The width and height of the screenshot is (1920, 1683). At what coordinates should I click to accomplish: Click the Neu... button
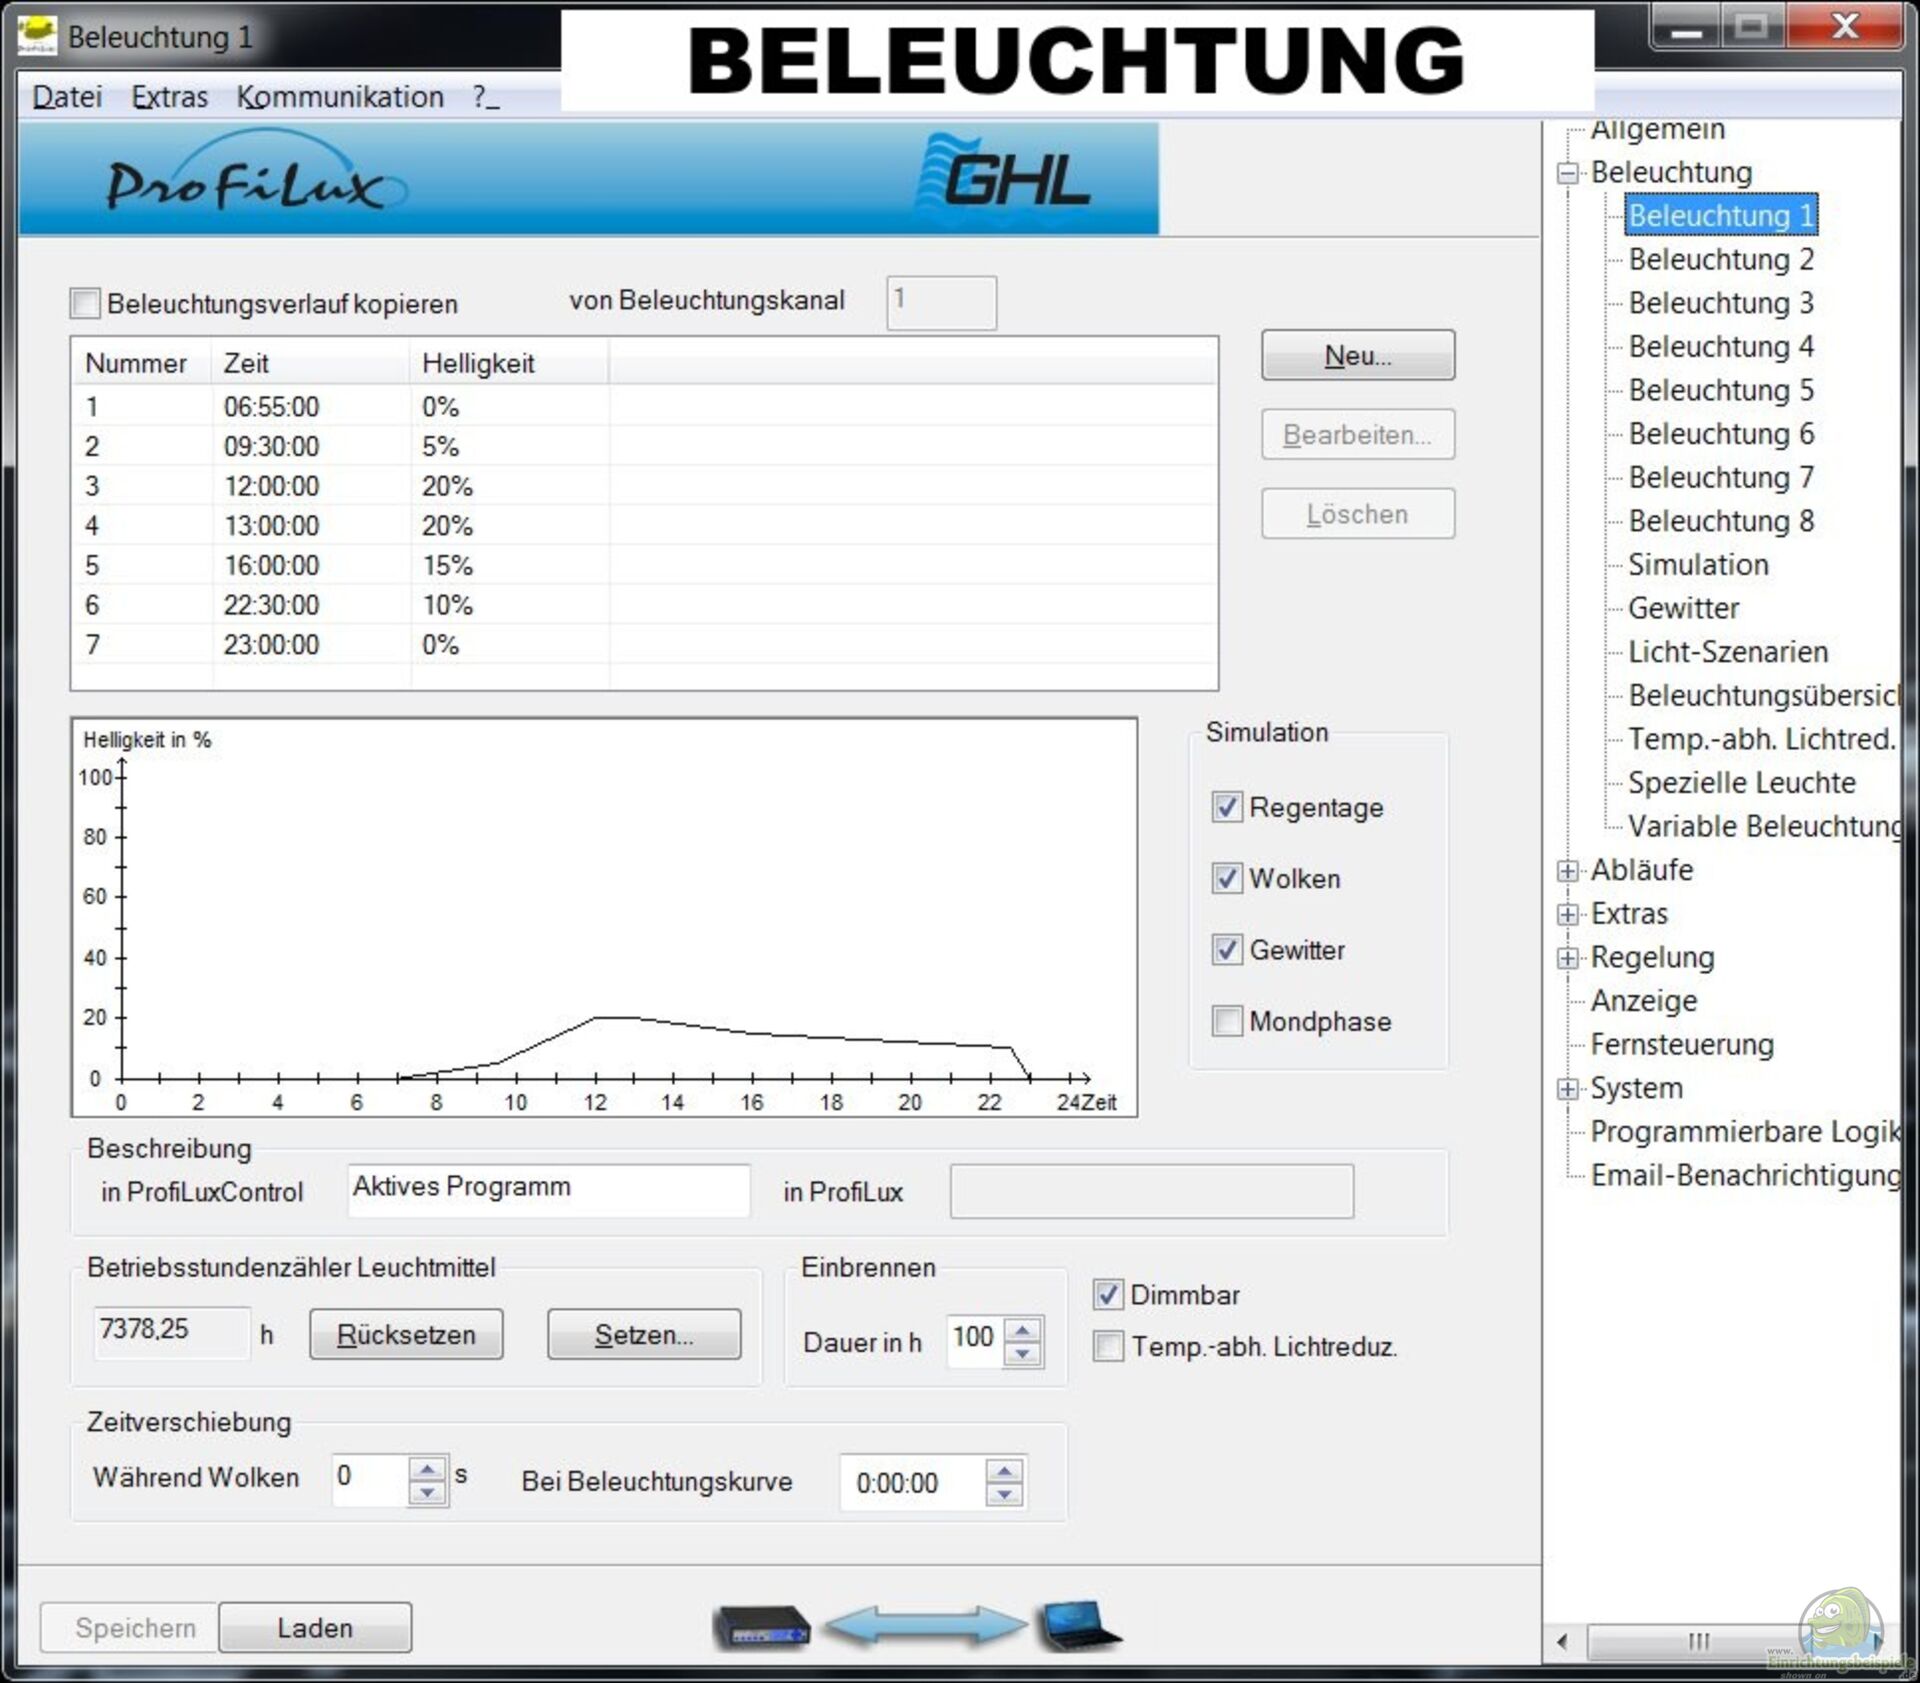pyautogui.click(x=1357, y=356)
